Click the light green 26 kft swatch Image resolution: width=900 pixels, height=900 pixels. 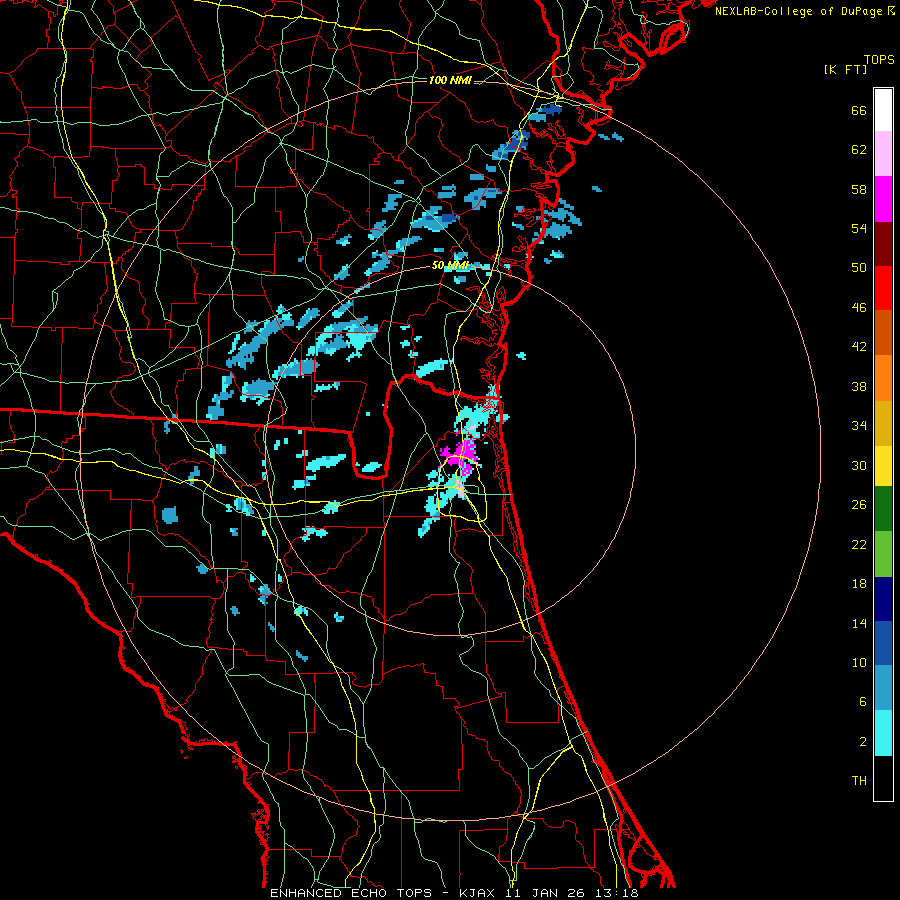883,554
